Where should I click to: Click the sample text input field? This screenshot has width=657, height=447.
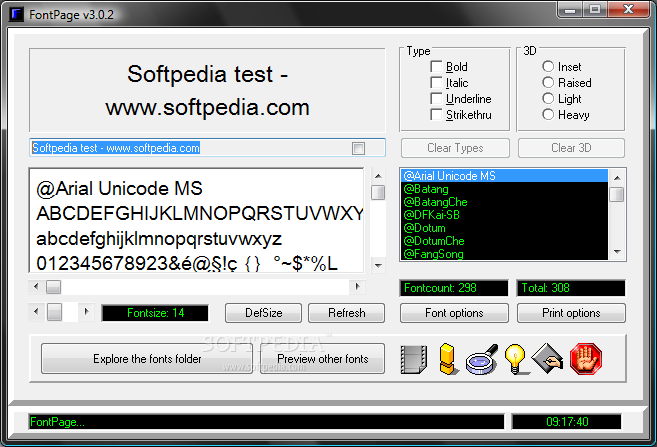(207, 148)
